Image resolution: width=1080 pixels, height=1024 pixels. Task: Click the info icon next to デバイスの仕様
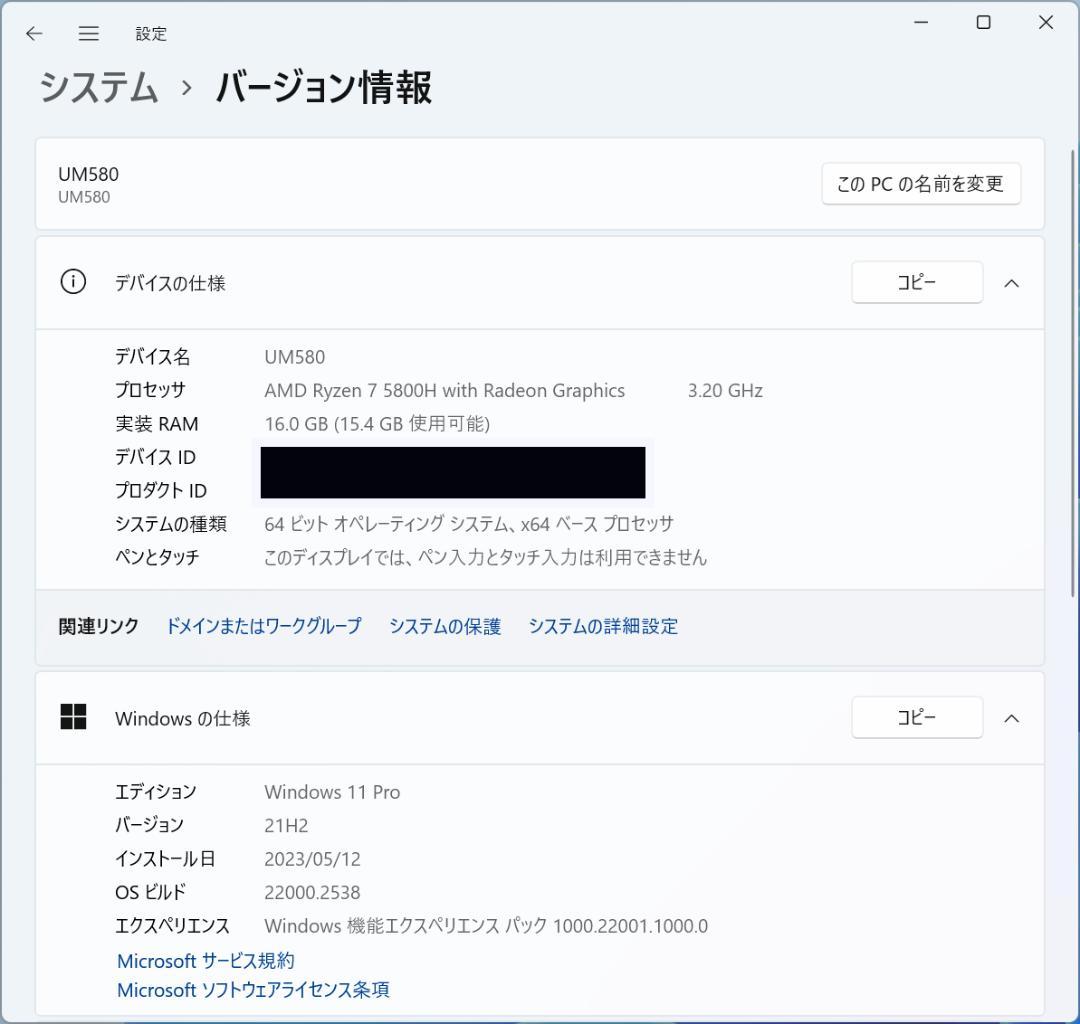(72, 282)
